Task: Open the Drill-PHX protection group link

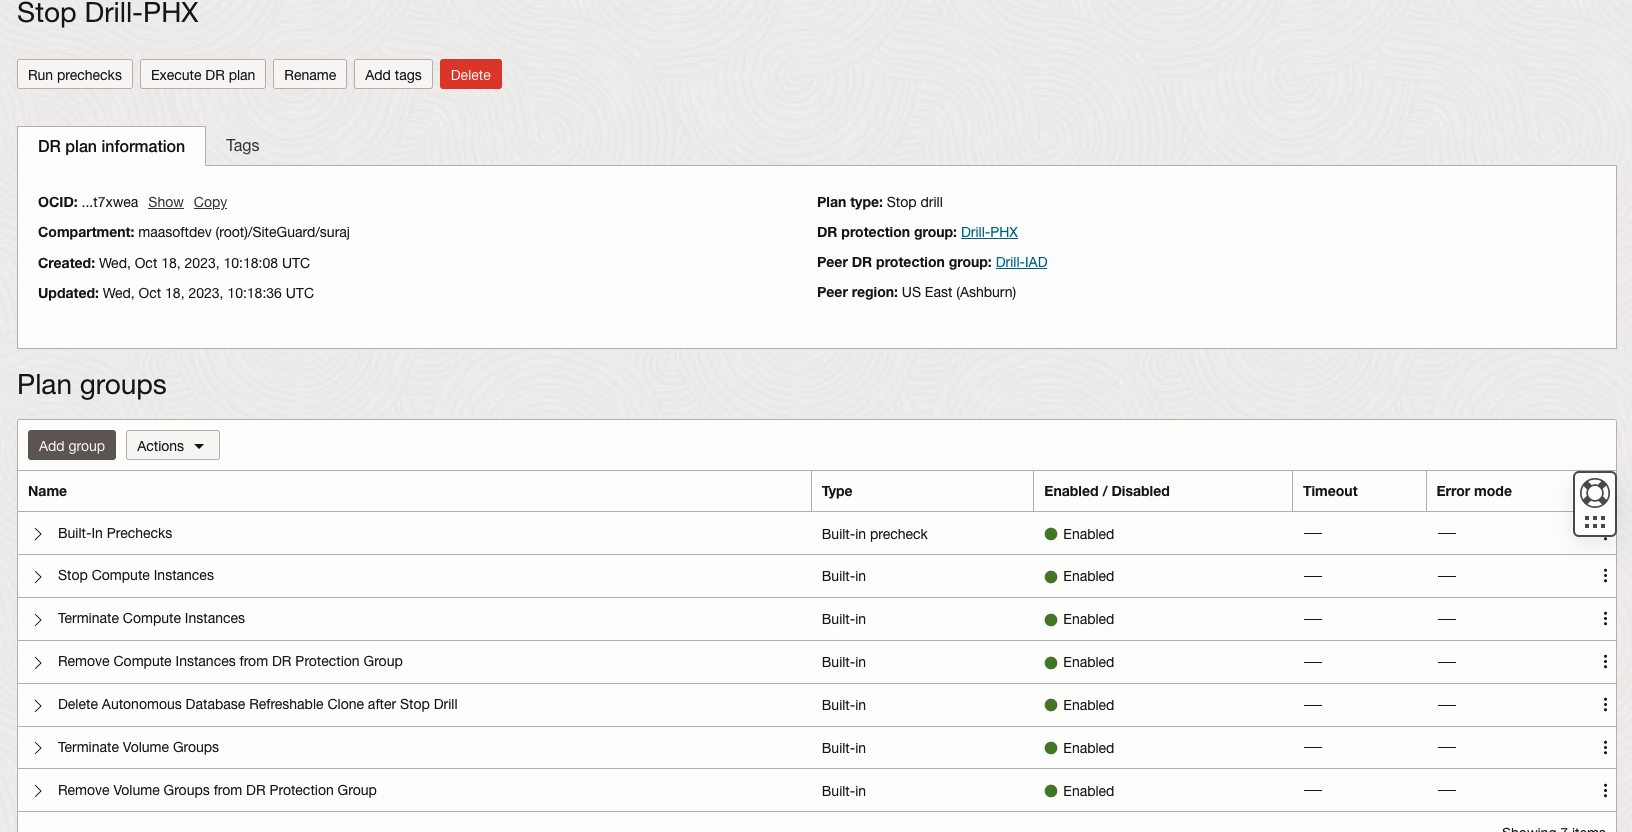Action: click(989, 232)
